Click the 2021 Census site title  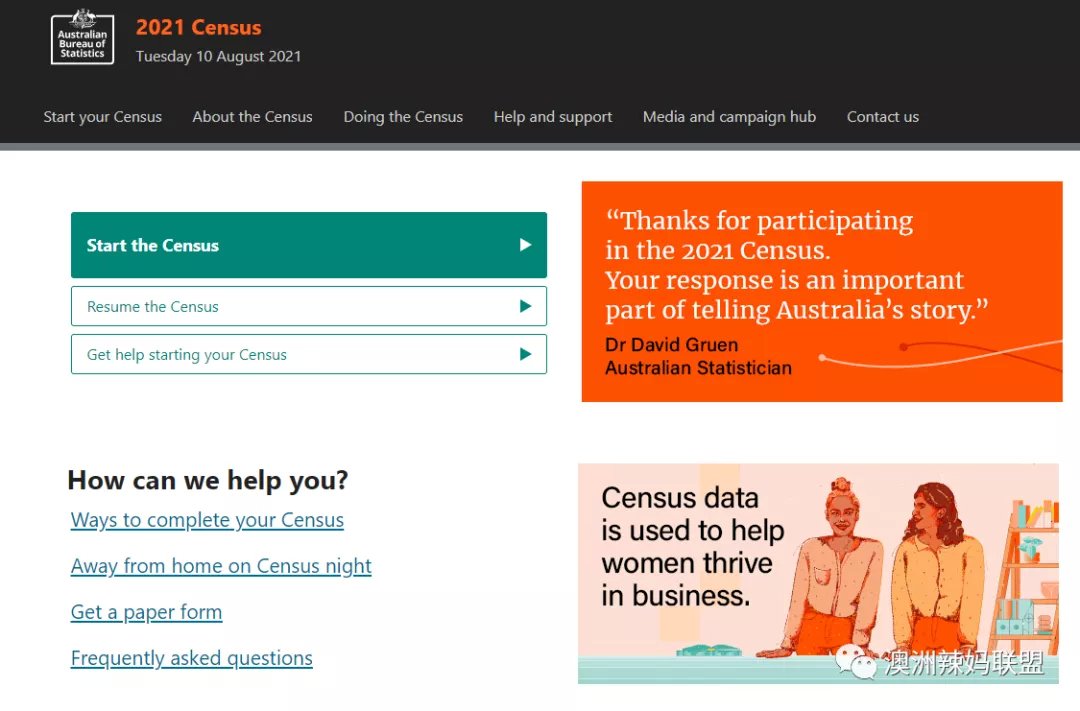[198, 28]
